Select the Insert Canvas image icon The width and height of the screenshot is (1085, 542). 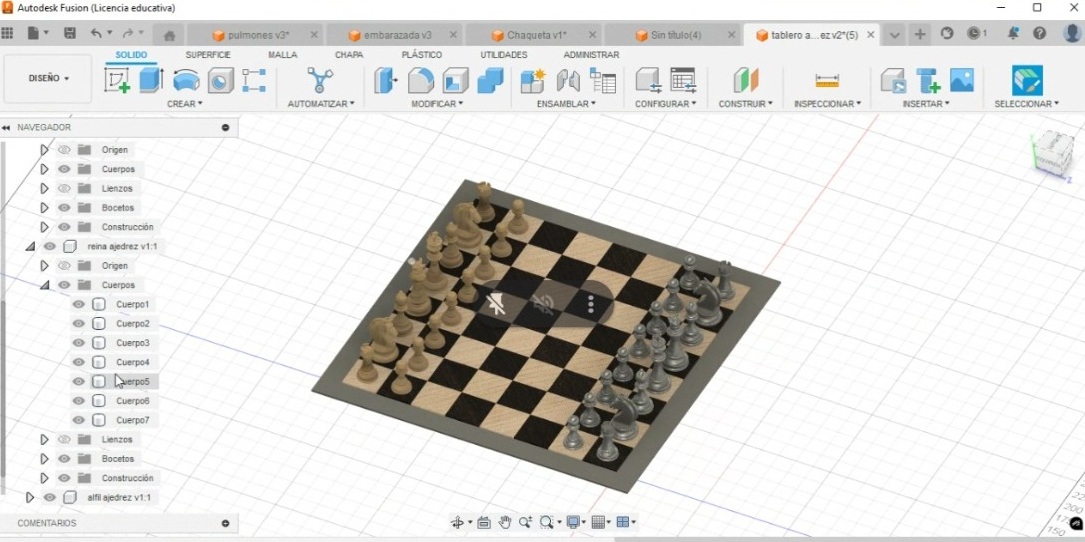point(962,80)
